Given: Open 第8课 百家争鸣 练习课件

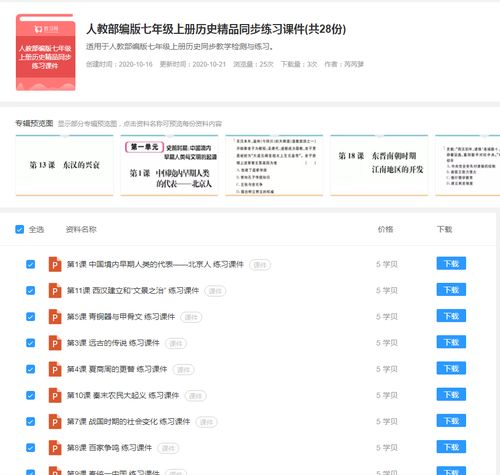Looking at the screenshot, I should tap(109, 448).
